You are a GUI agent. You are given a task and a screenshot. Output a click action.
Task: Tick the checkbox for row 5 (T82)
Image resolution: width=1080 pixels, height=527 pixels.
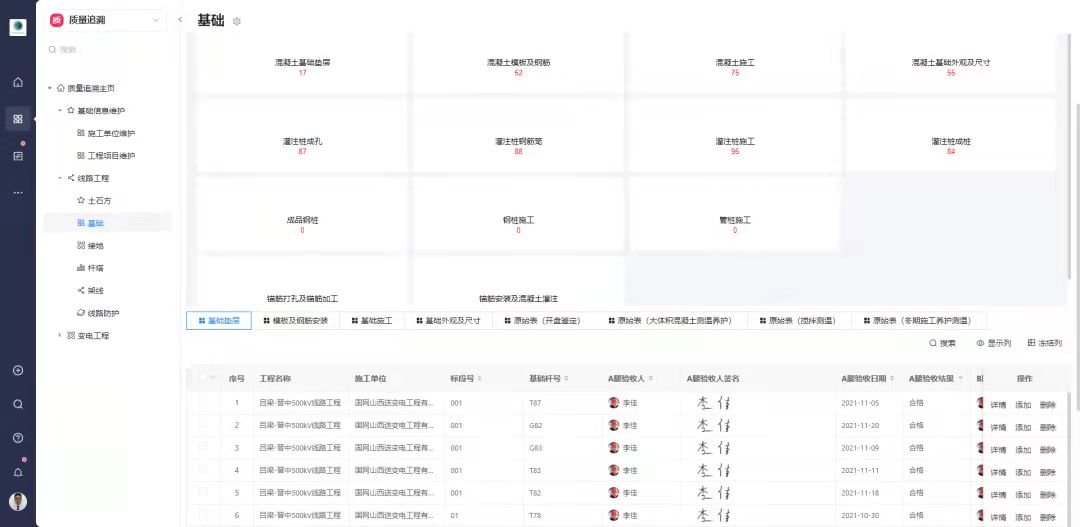pos(202,492)
